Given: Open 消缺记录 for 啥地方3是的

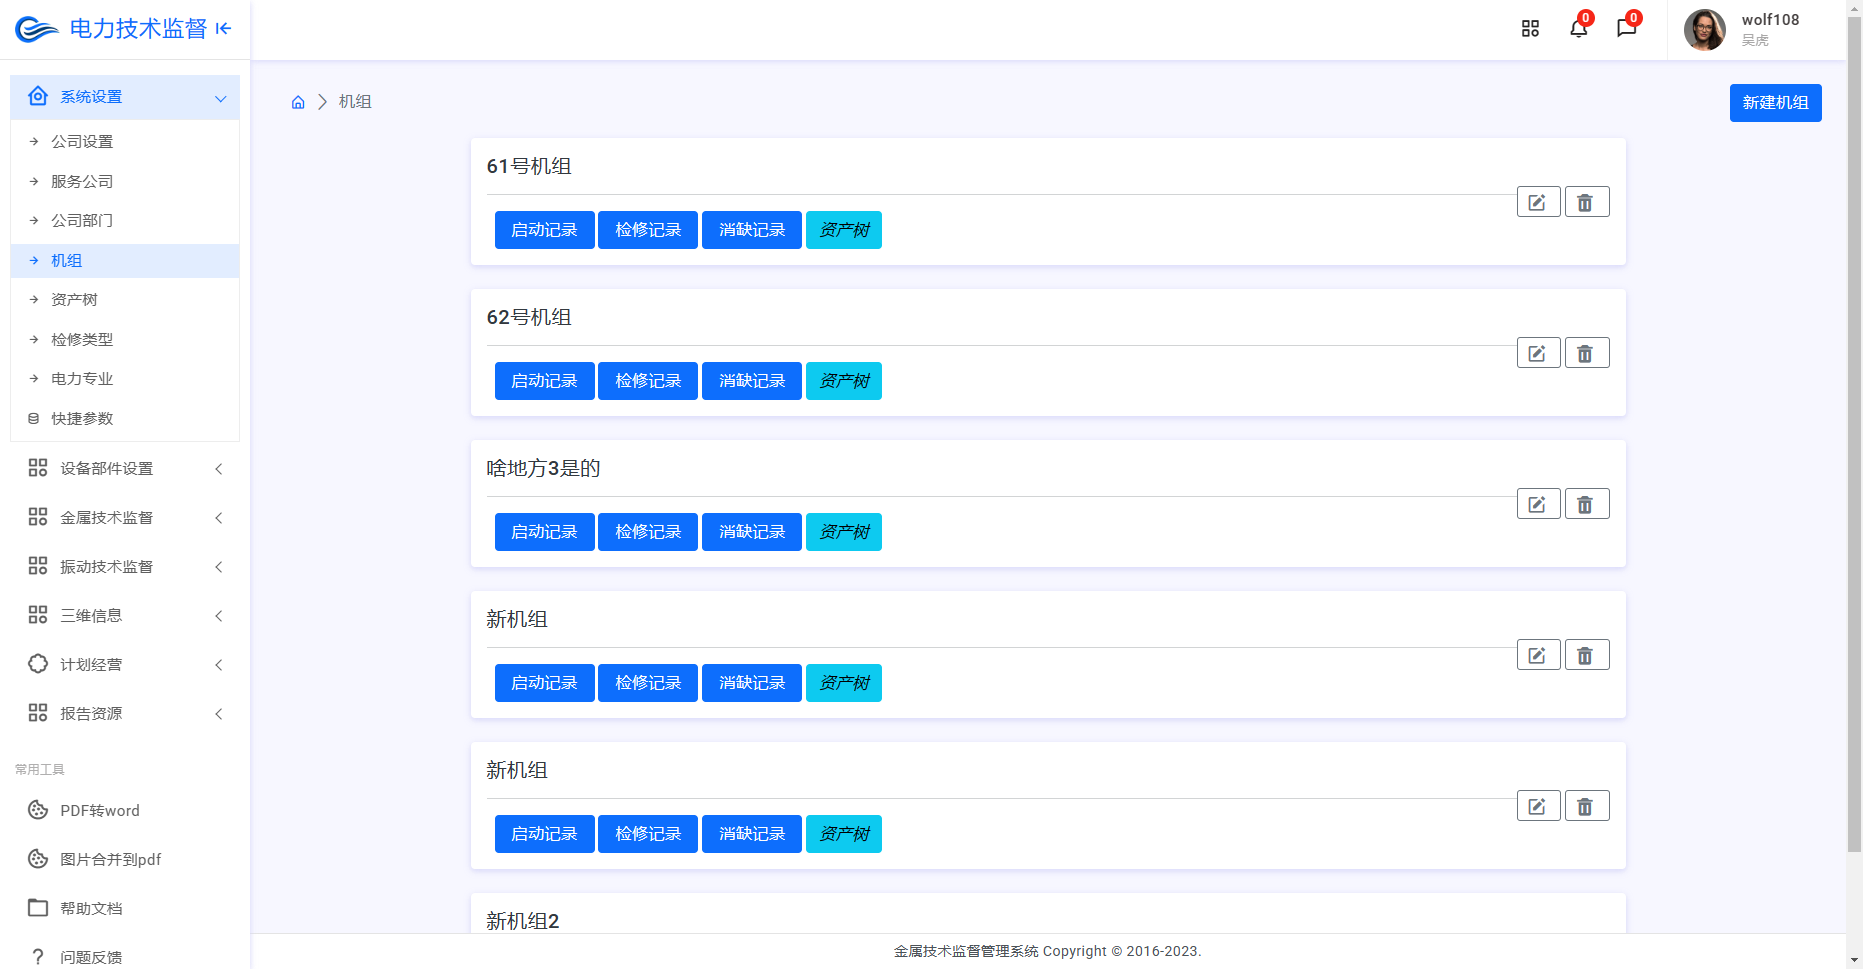Looking at the screenshot, I should [x=752, y=532].
